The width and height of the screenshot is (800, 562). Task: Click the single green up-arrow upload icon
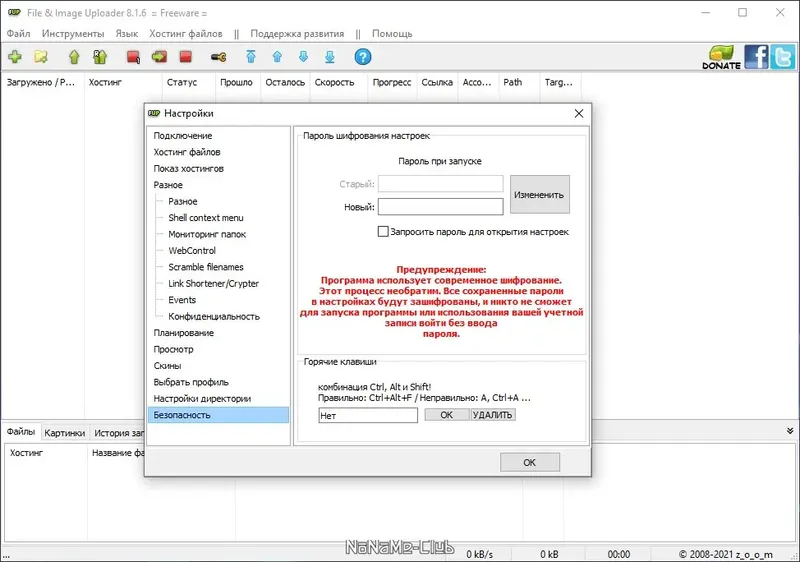pos(74,57)
